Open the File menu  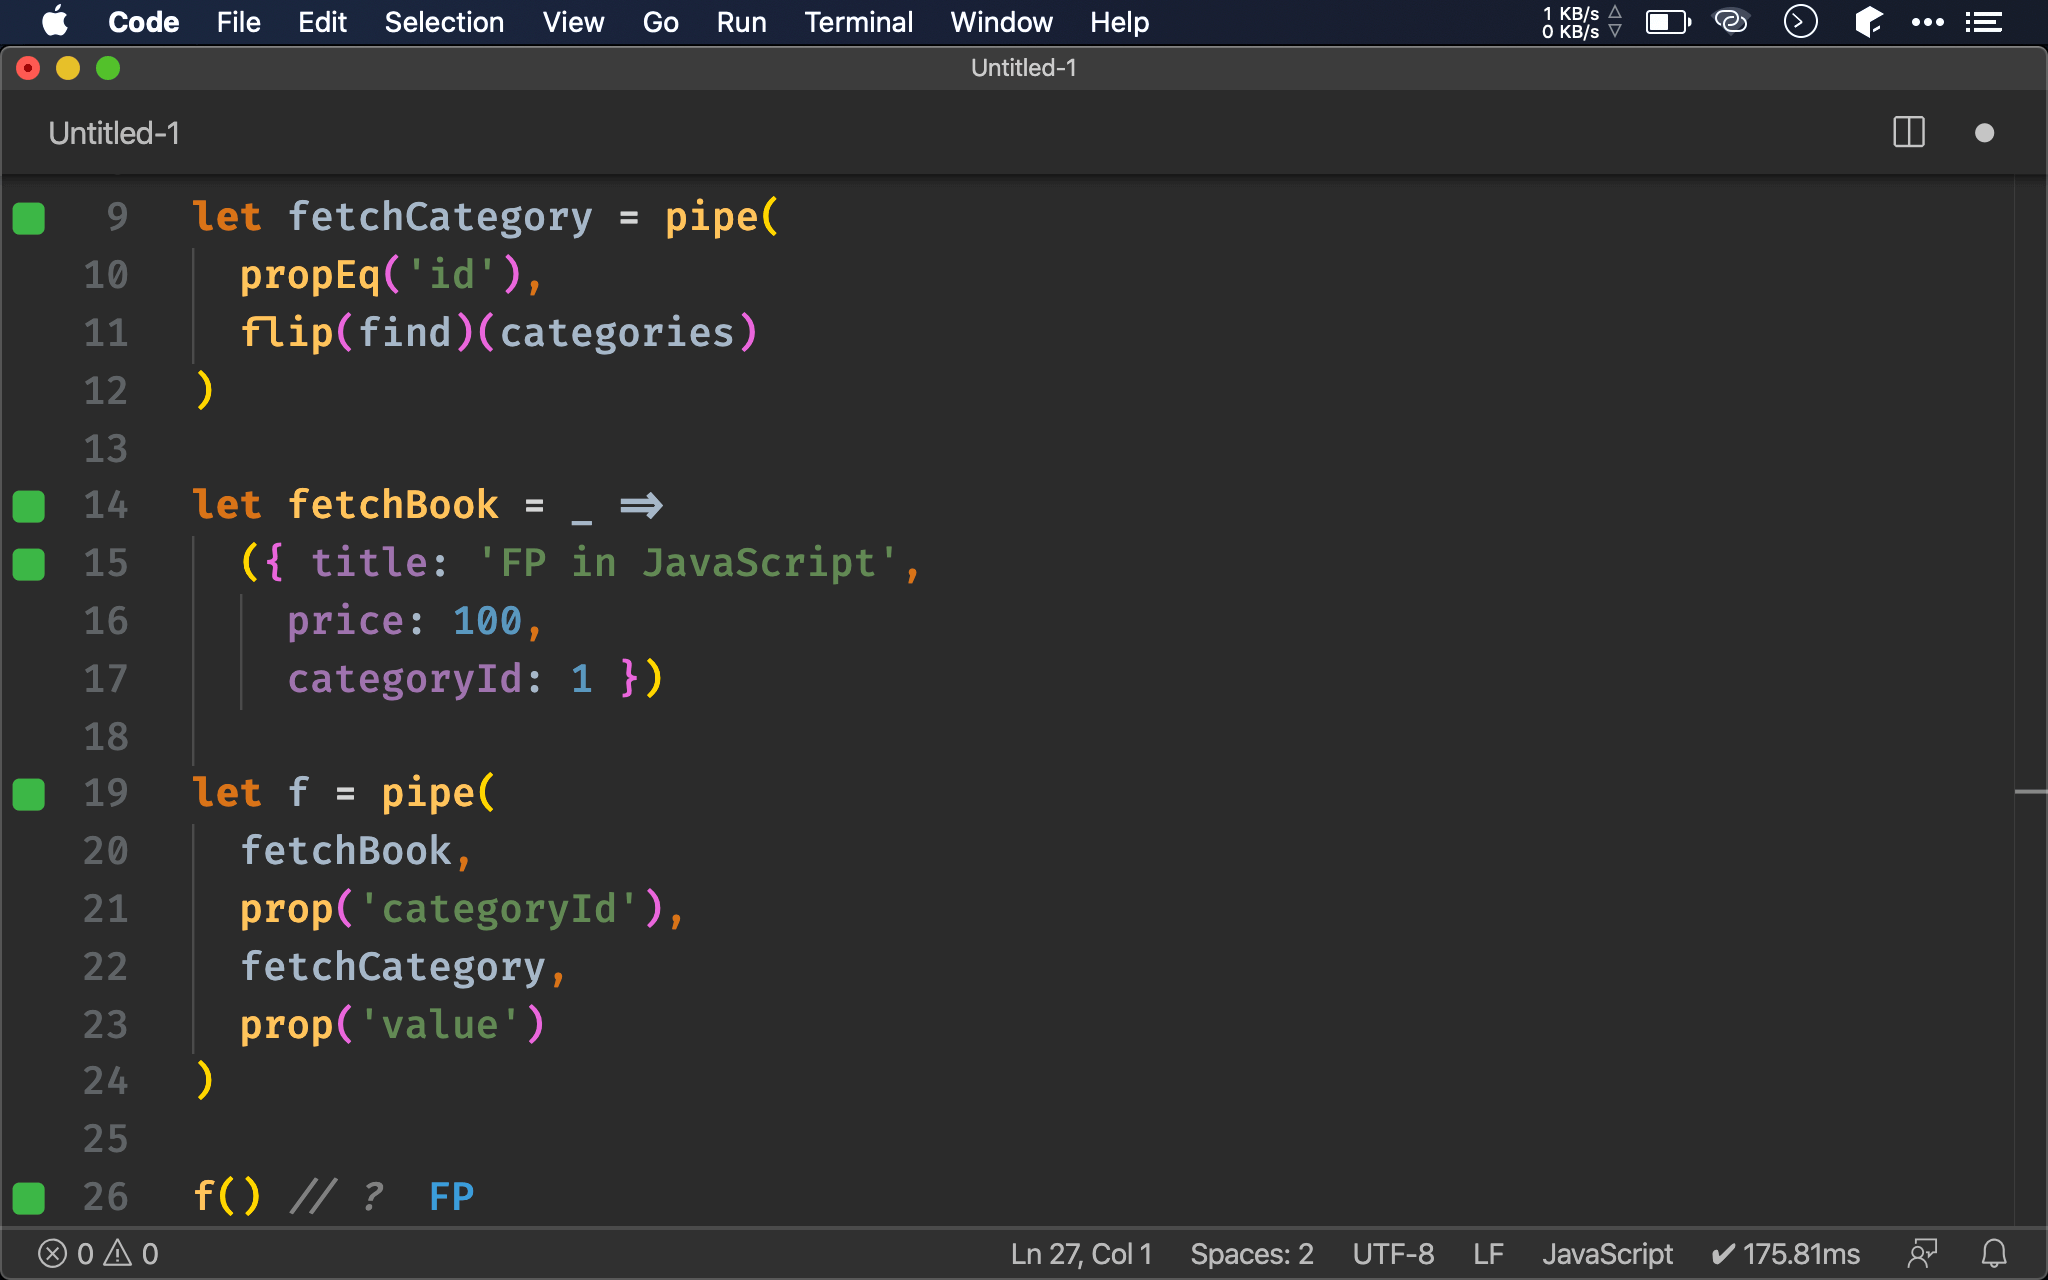[238, 22]
